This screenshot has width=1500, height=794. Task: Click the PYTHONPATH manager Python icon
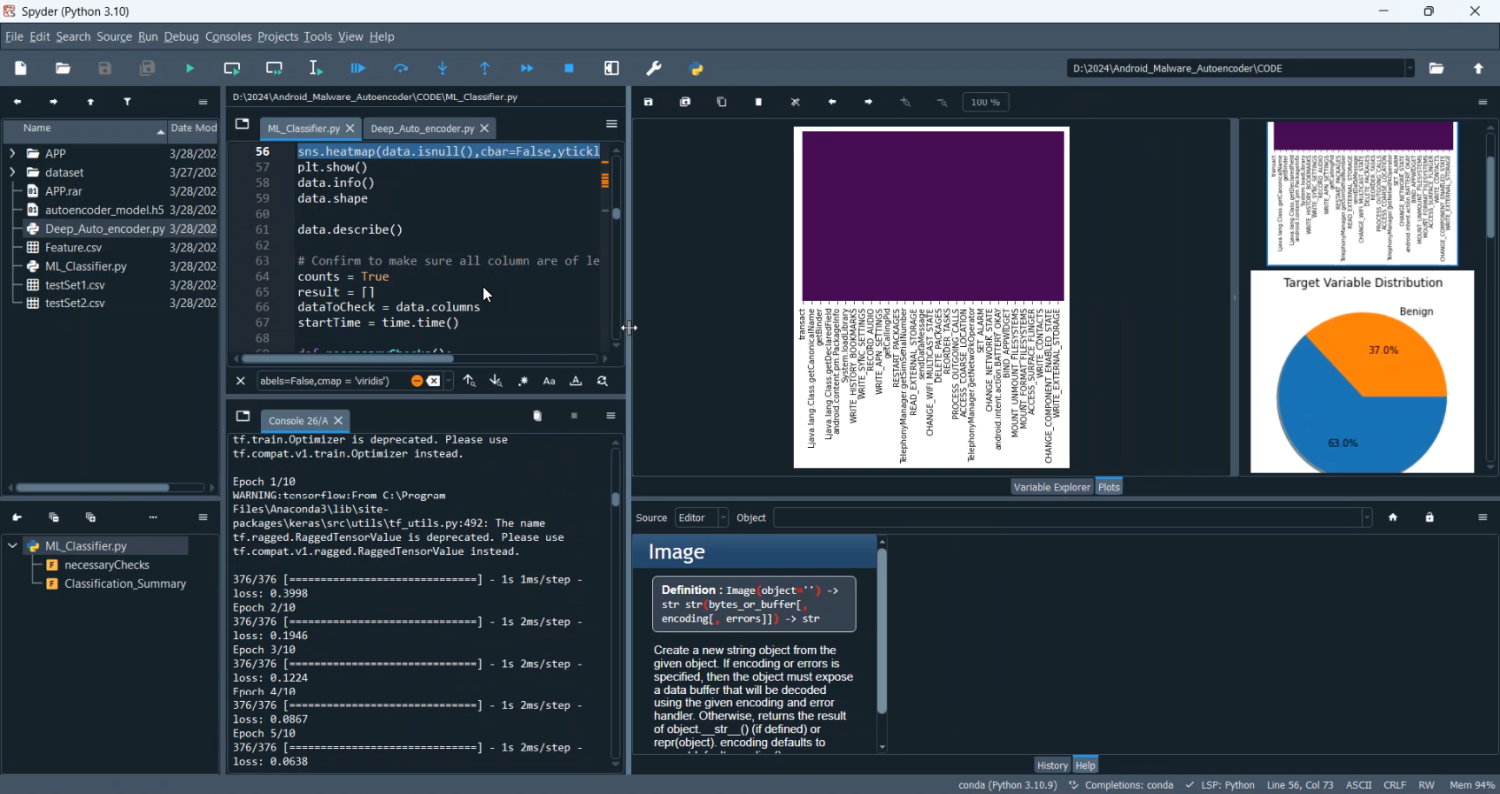pyautogui.click(x=697, y=69)
